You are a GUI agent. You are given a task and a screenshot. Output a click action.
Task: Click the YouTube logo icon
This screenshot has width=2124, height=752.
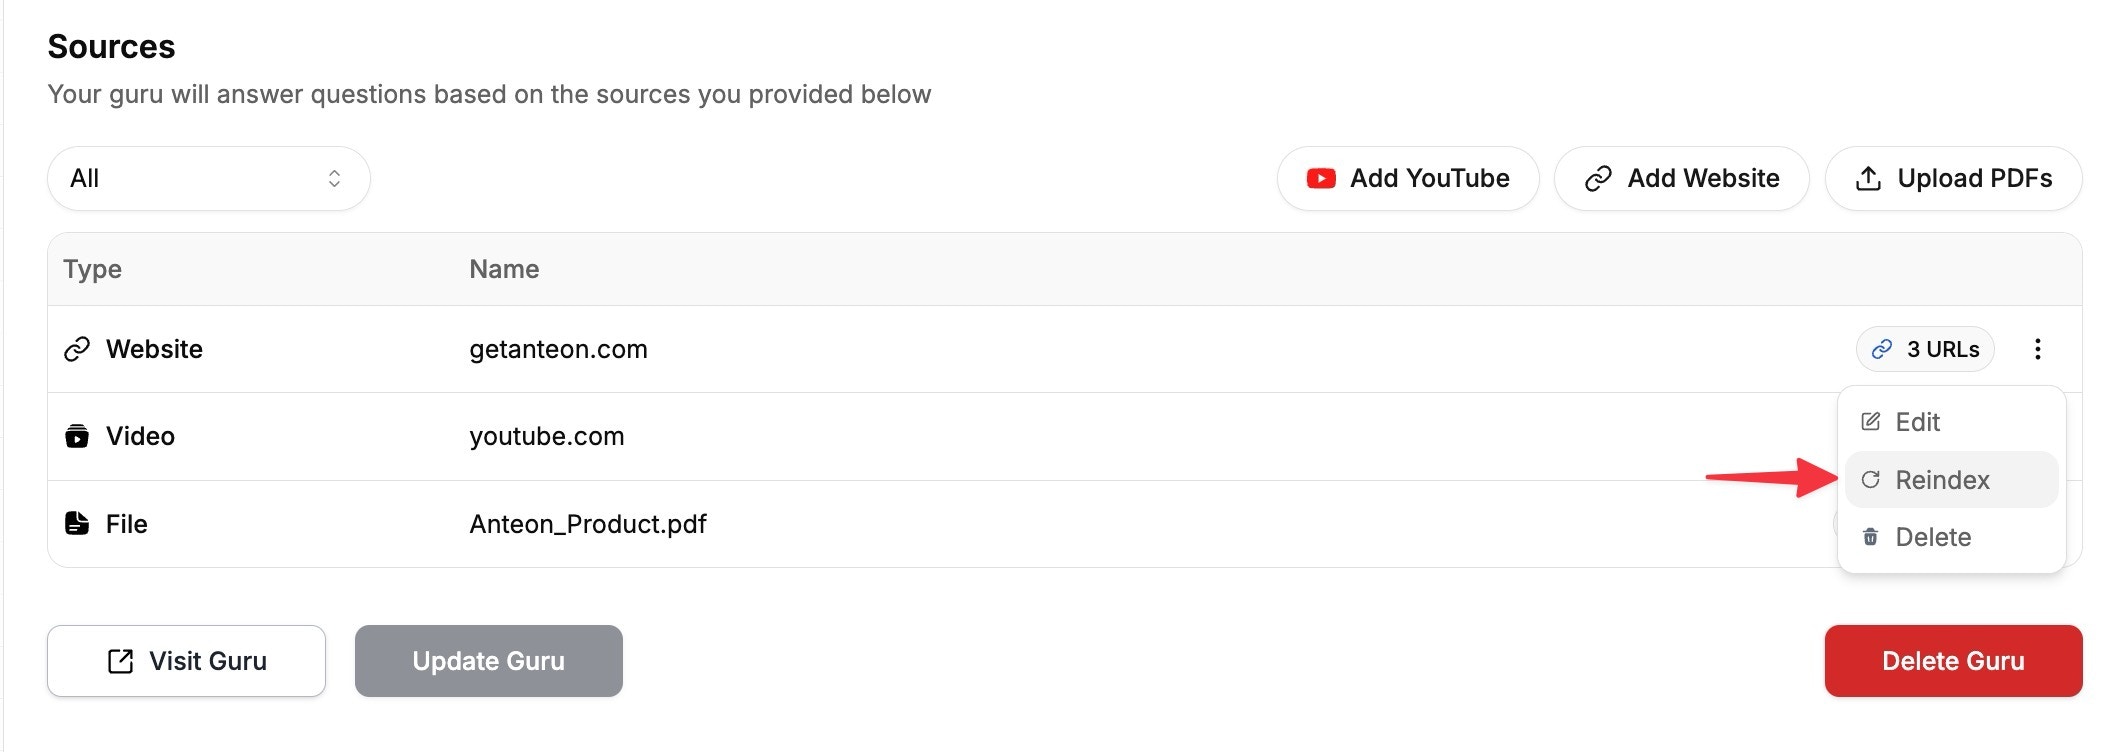1321,178
